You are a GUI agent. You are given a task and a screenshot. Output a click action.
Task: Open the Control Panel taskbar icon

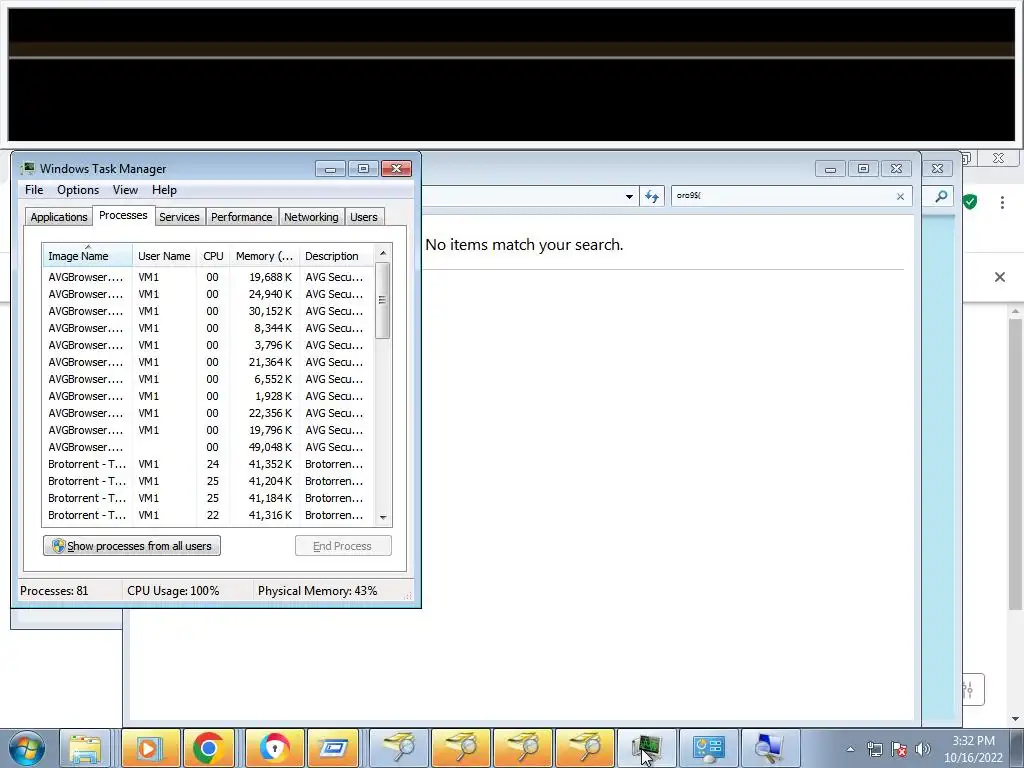pos(709,748)
